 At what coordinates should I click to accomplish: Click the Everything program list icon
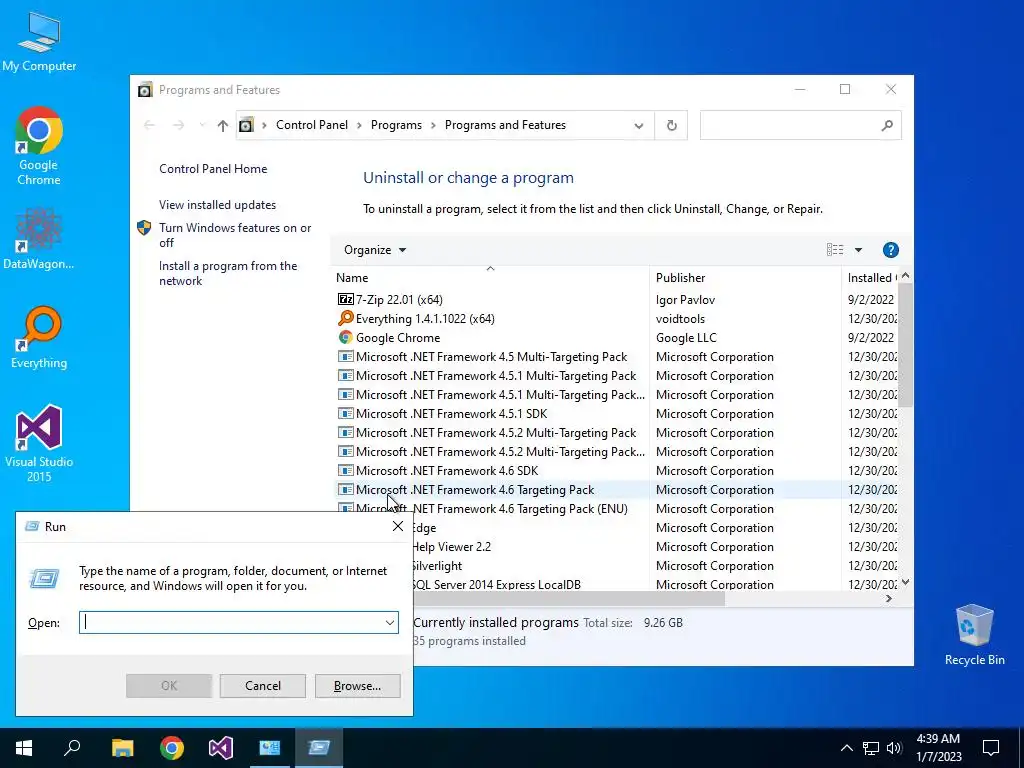point(345,318)
